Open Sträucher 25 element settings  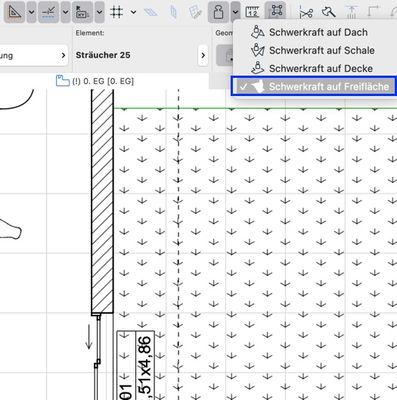(x=103, y=55)
